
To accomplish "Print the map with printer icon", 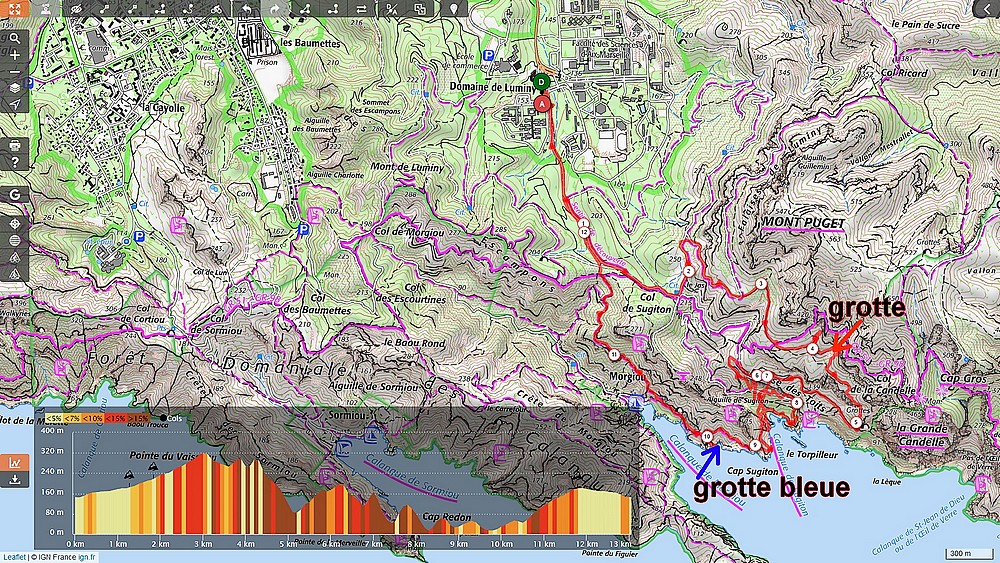I will 15,145.
